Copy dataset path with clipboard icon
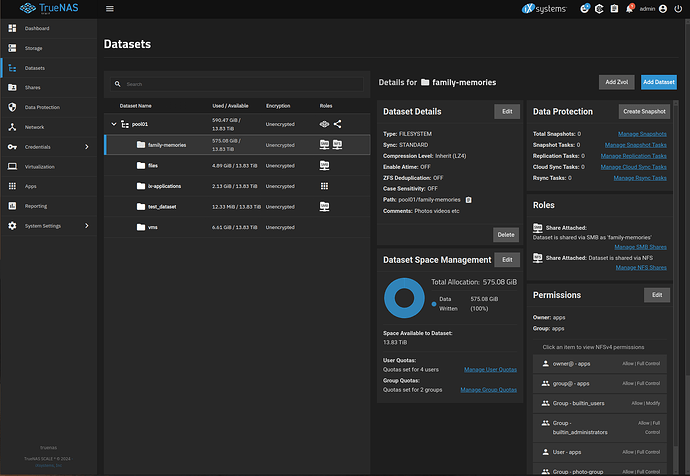The height and width of the screenshot is (476, 690). [x=469, y=200]
